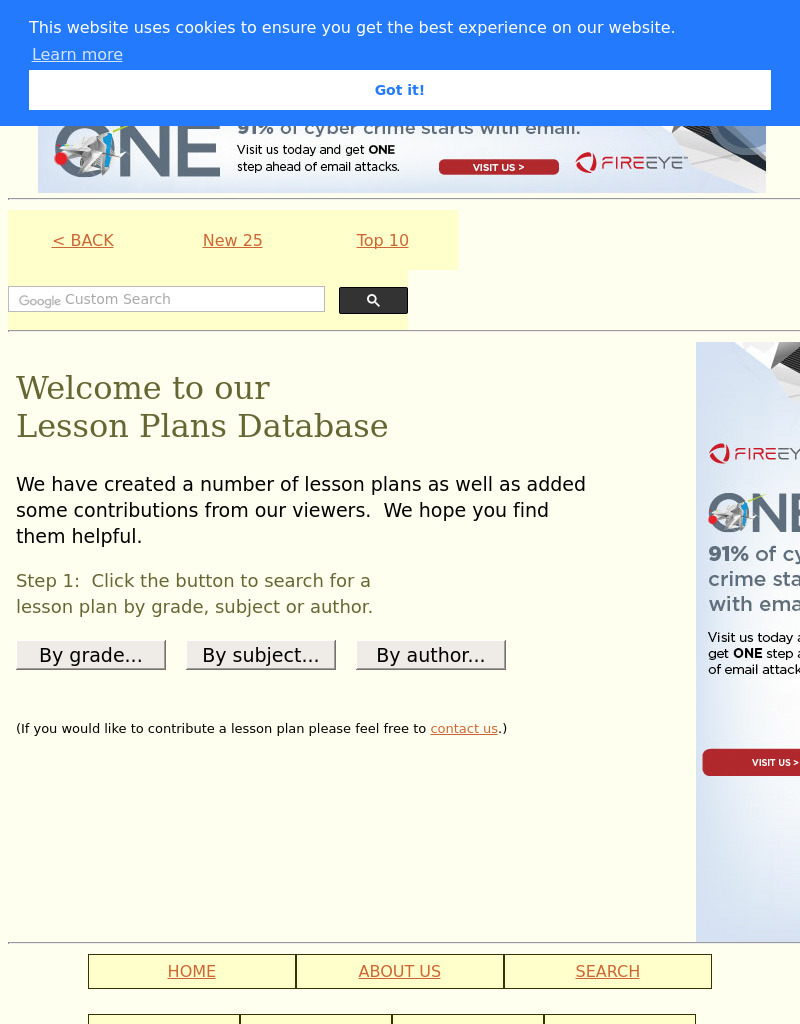Select HOME in the bottom navigation
The height and width of the screenshot is (1024, 800).
[191, 971]
